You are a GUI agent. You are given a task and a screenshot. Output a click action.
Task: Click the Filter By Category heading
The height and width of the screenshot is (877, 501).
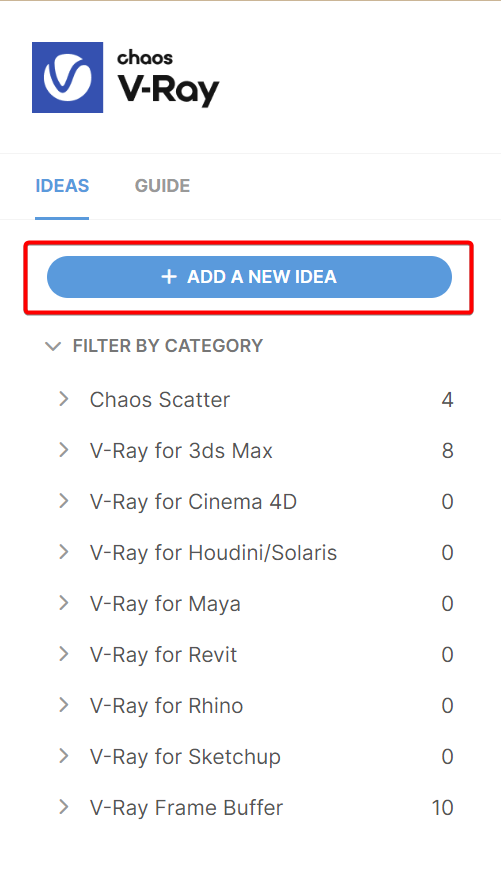tap(168, 346)
